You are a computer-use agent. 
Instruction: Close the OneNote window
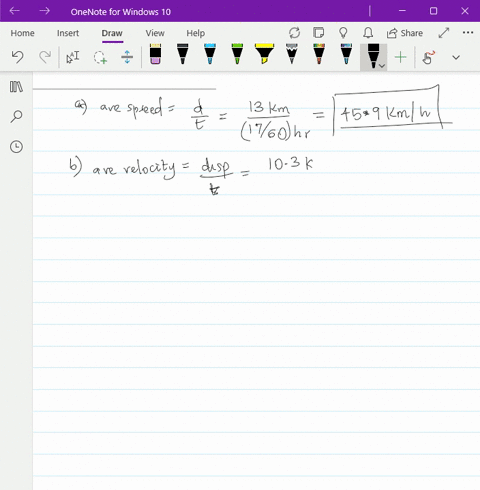(465, 11)
